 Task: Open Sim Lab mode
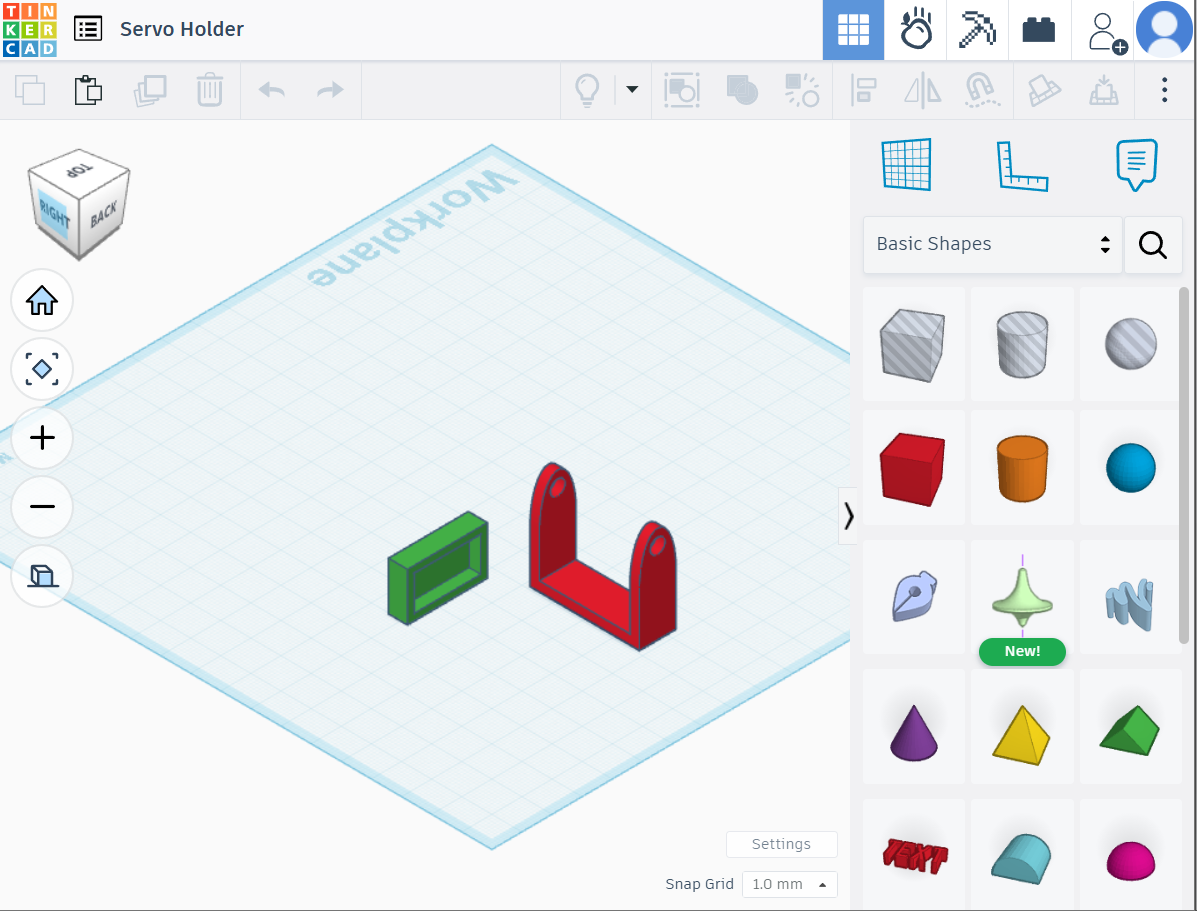(915, 30)
